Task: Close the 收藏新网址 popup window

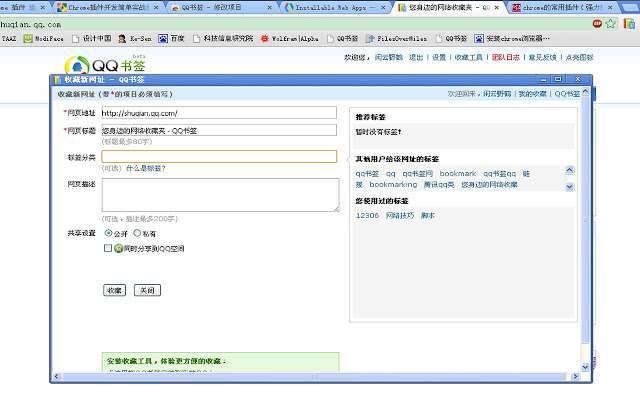Action: (x=578, y=79)
